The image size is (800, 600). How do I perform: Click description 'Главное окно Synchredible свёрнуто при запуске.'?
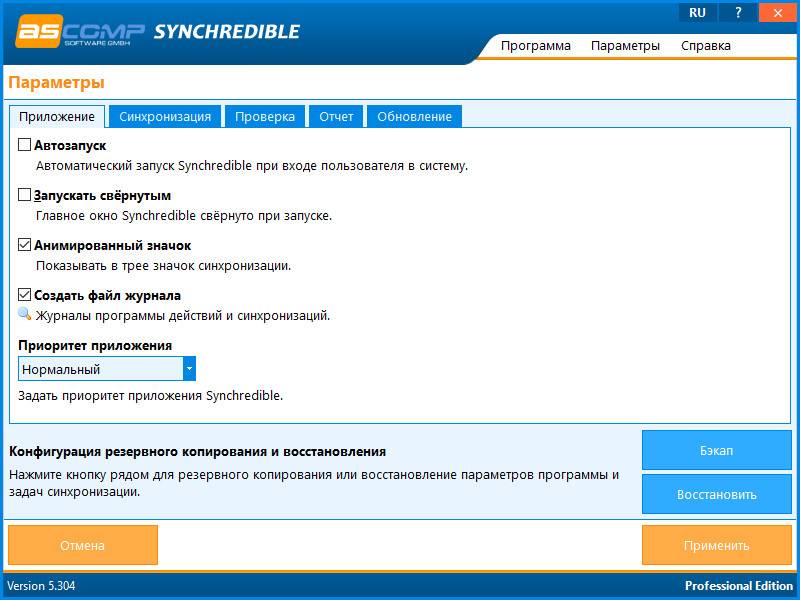184,215
